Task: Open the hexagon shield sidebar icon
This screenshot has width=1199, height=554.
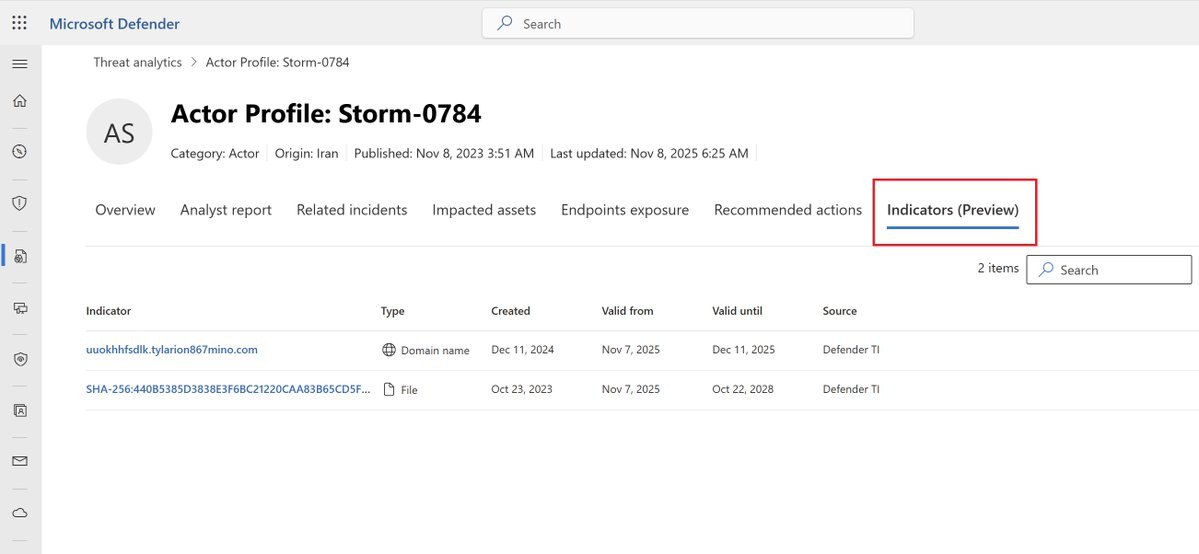Action: click(x=20, y=359)
